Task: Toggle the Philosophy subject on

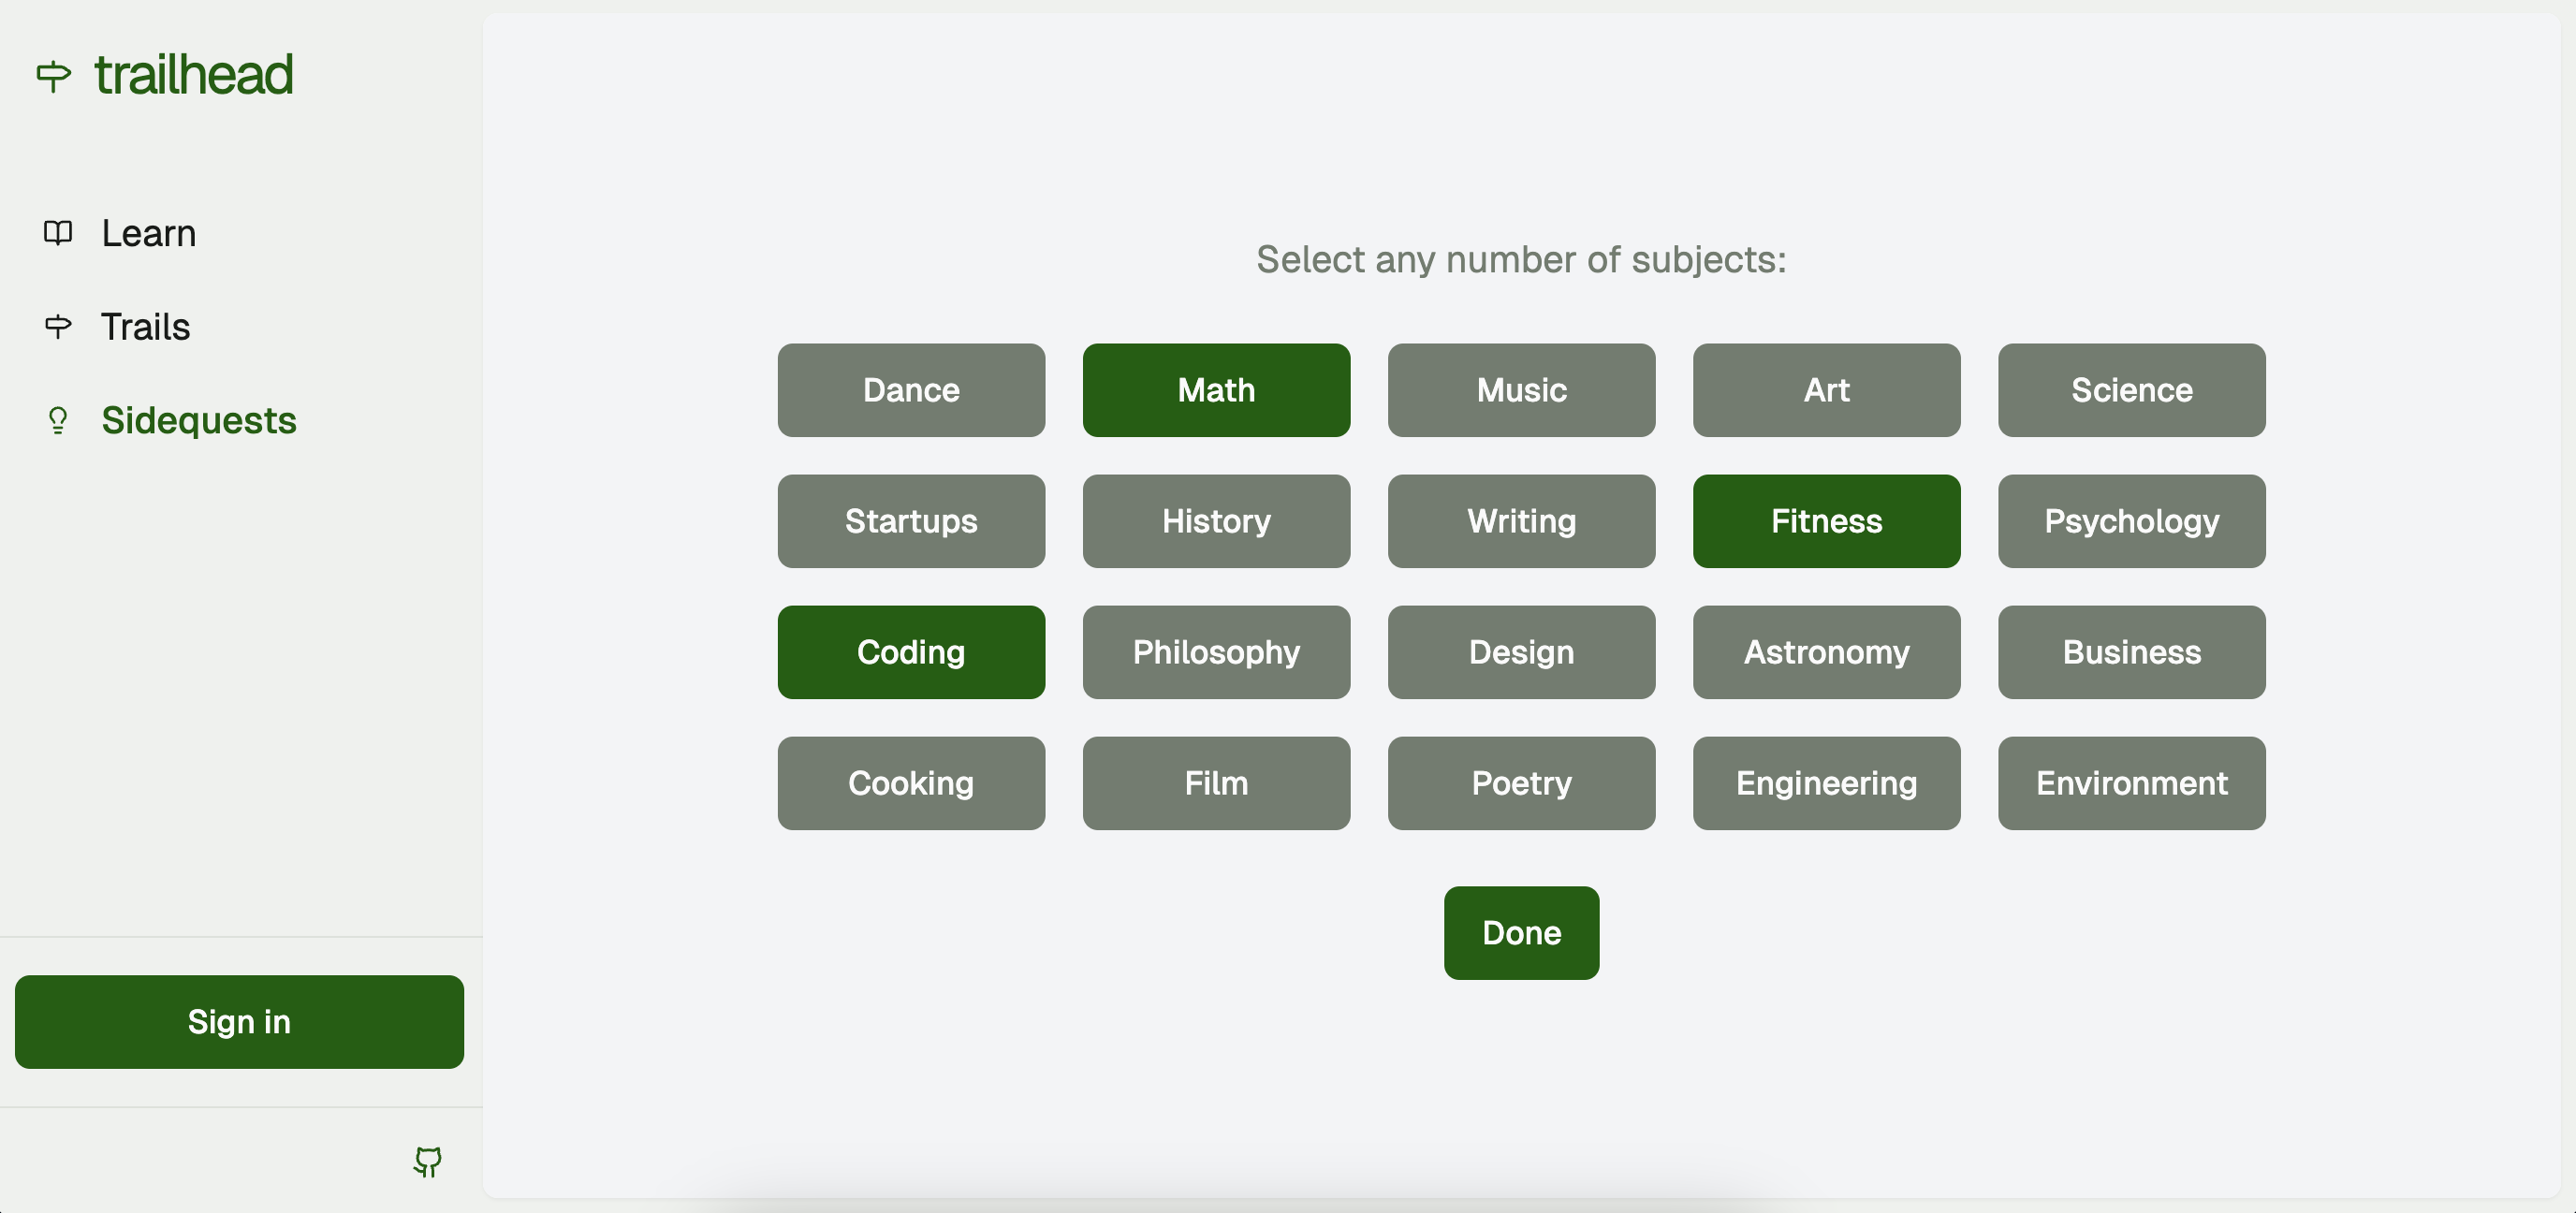Action: coord(1216,652)
